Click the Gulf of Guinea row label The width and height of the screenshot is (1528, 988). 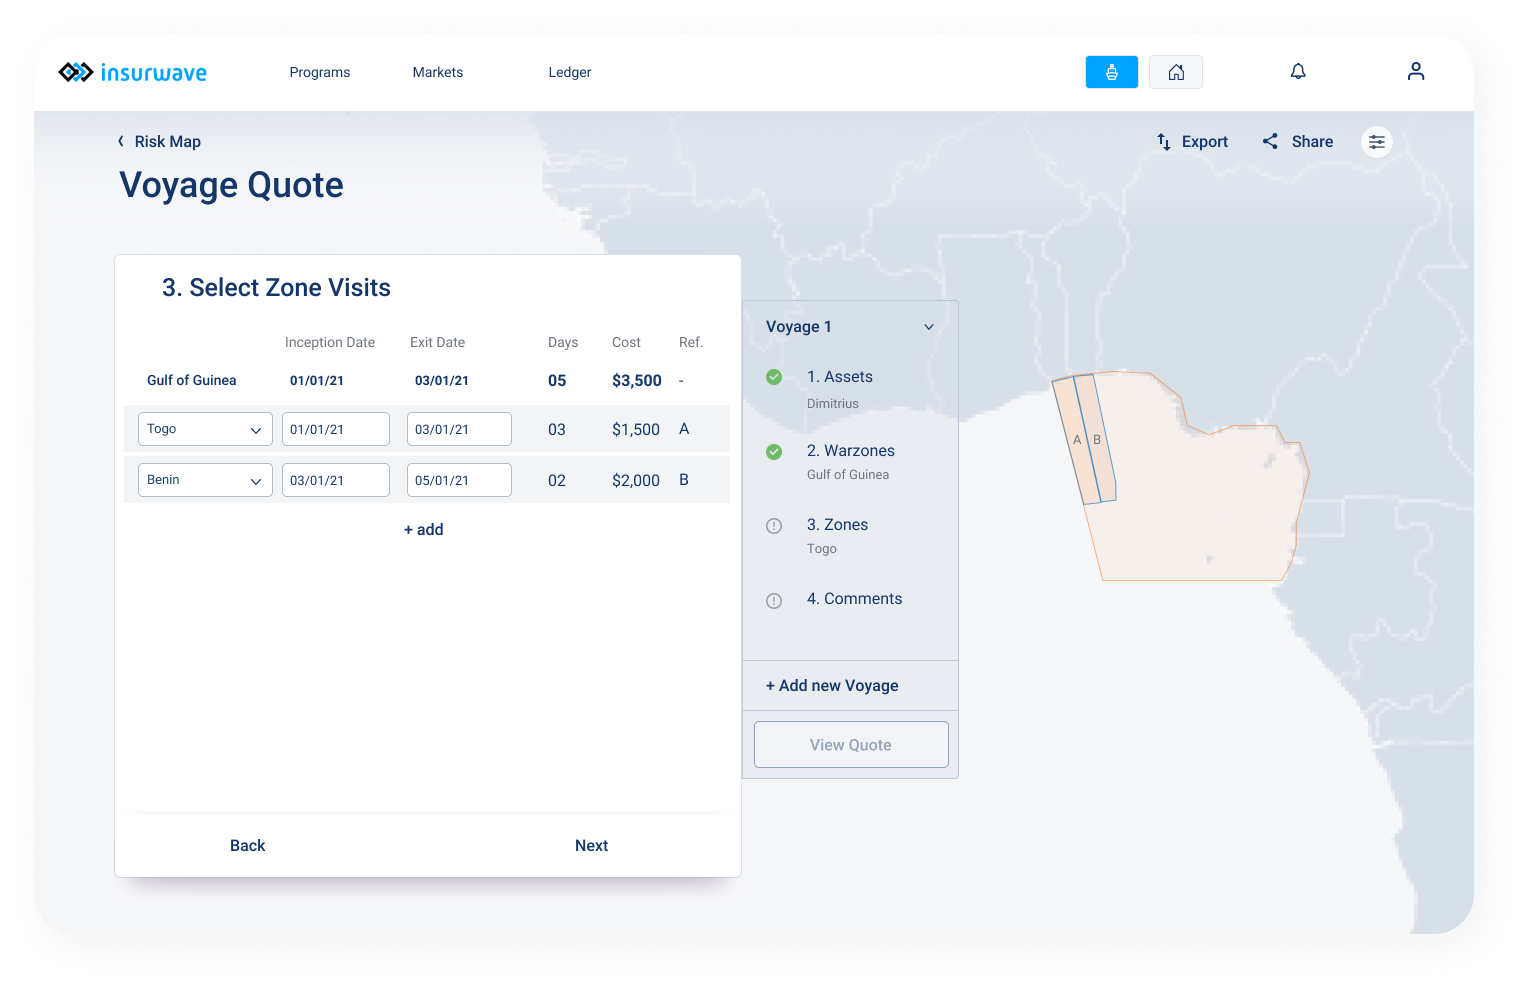[192, 381]
